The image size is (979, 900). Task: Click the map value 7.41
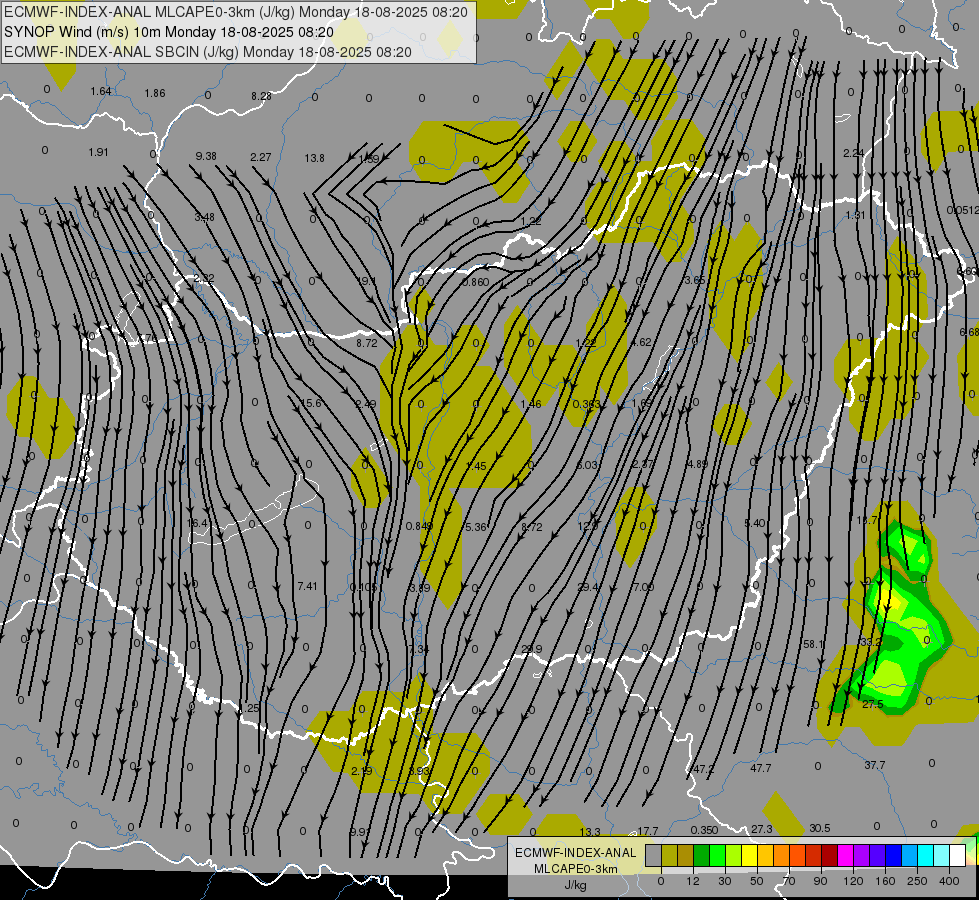pos(307,586)
